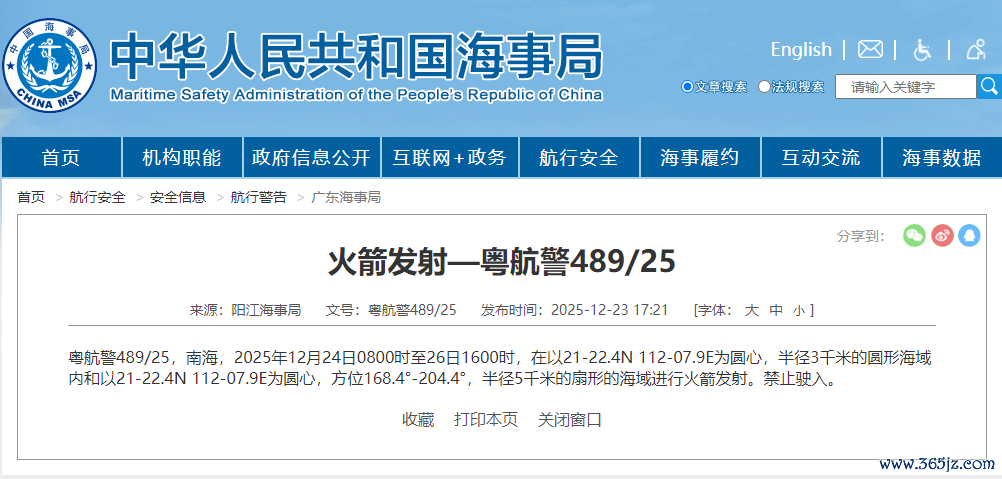Click the China MSA anchor logo
This screenshot has width=1002, height=479.
pos(50,64)
